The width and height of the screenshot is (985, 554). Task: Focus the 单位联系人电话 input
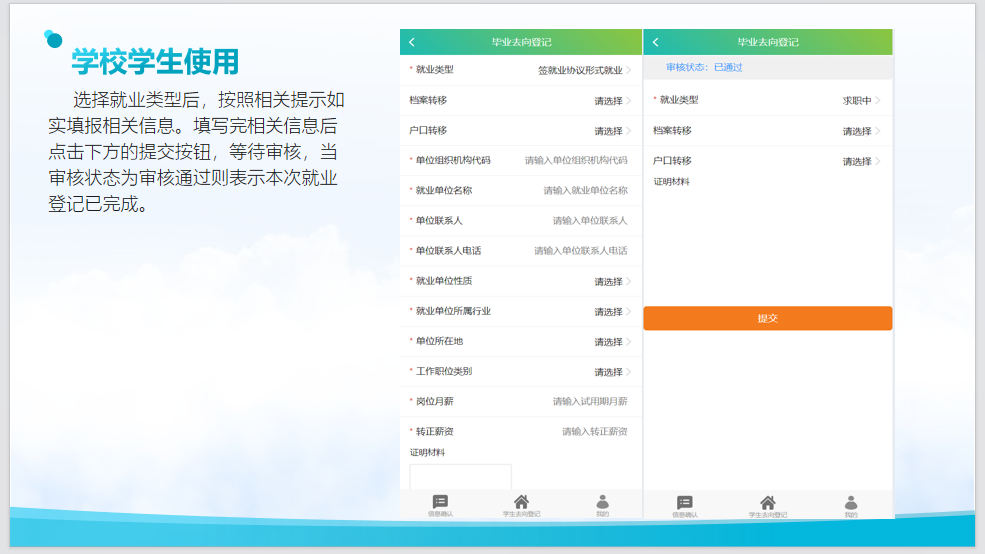click(580, 251)
